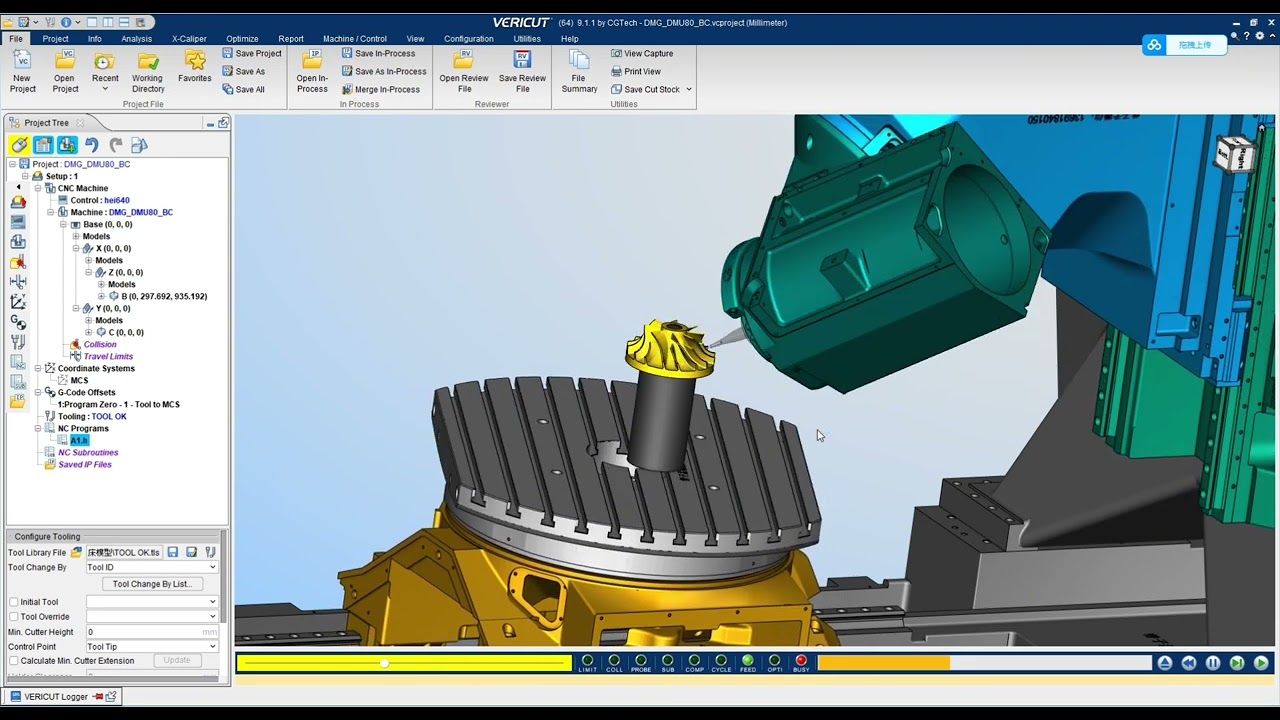Rewind the NC program
Screen dimensions: 1280x720
pyautogui.click(x=1189, y=663)
